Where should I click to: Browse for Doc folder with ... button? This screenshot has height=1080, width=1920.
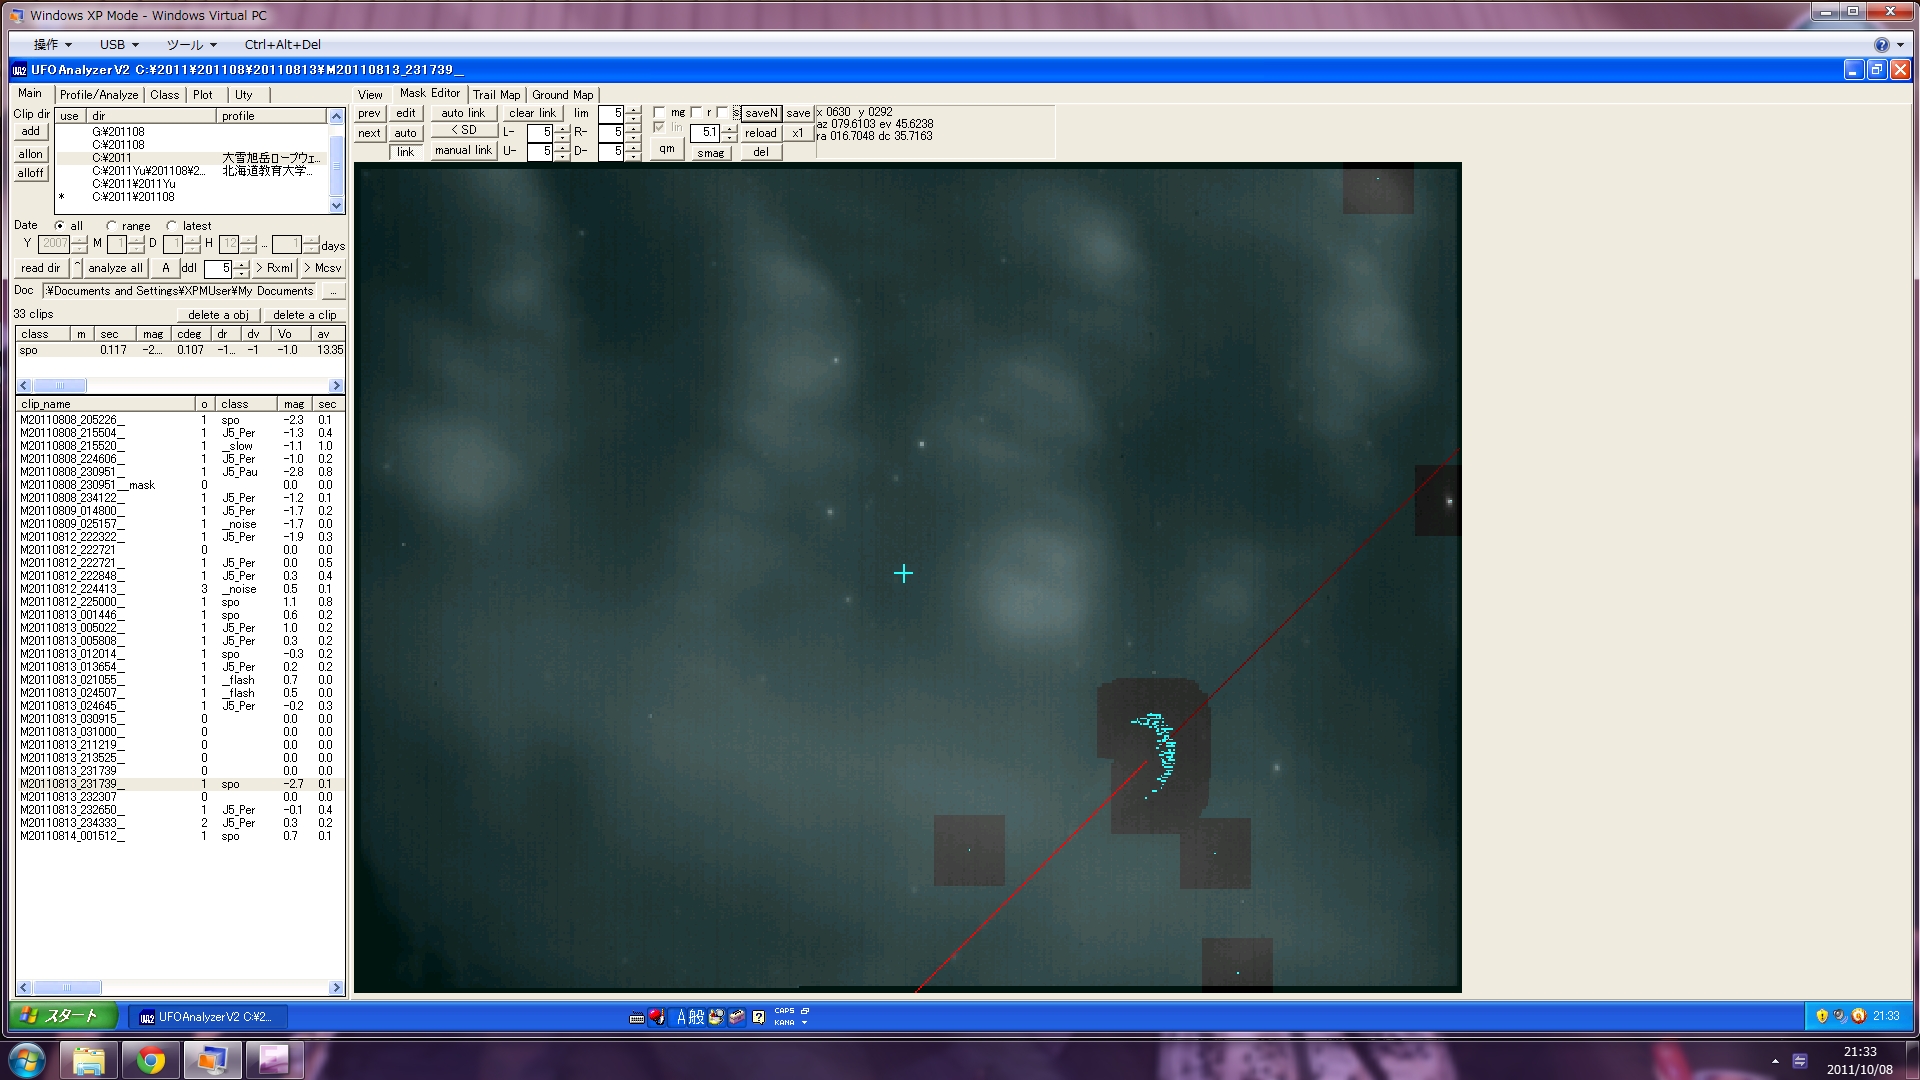tap(333, 292)
